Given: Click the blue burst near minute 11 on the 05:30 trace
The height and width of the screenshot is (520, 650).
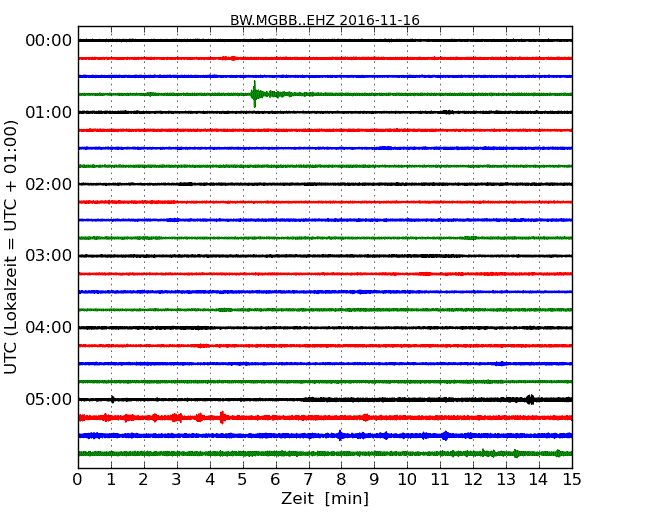Looking at the screenshot, I should point(445,435).
